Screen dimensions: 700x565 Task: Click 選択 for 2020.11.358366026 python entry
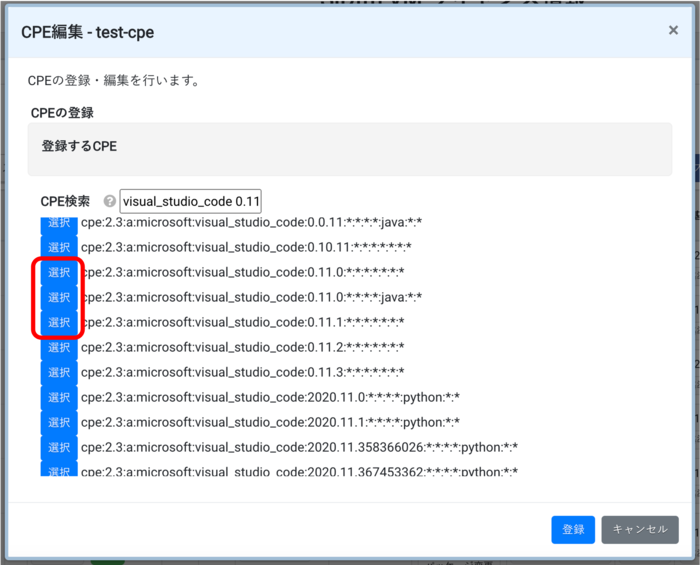[59, 447]
